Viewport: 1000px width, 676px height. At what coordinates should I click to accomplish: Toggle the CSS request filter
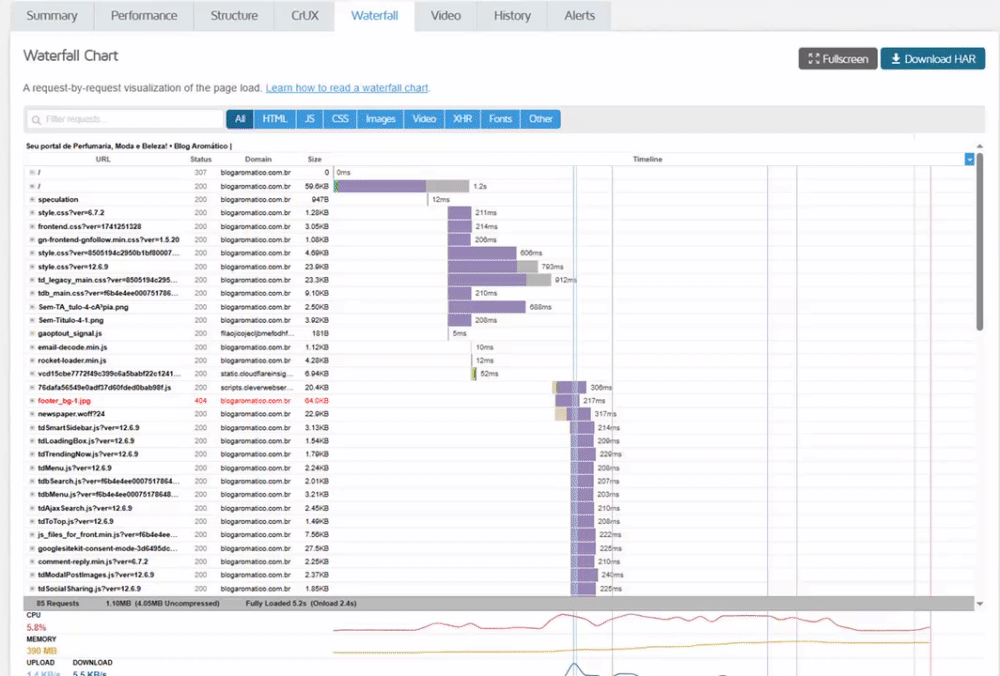[340, 119]
